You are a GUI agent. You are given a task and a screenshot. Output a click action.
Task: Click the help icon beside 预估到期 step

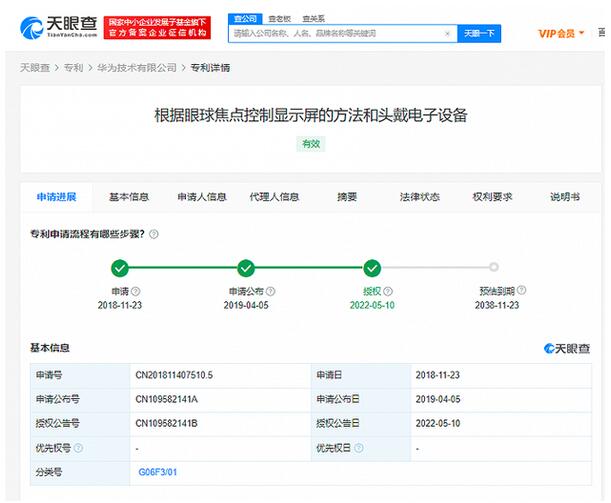click(x=521, y=290)
